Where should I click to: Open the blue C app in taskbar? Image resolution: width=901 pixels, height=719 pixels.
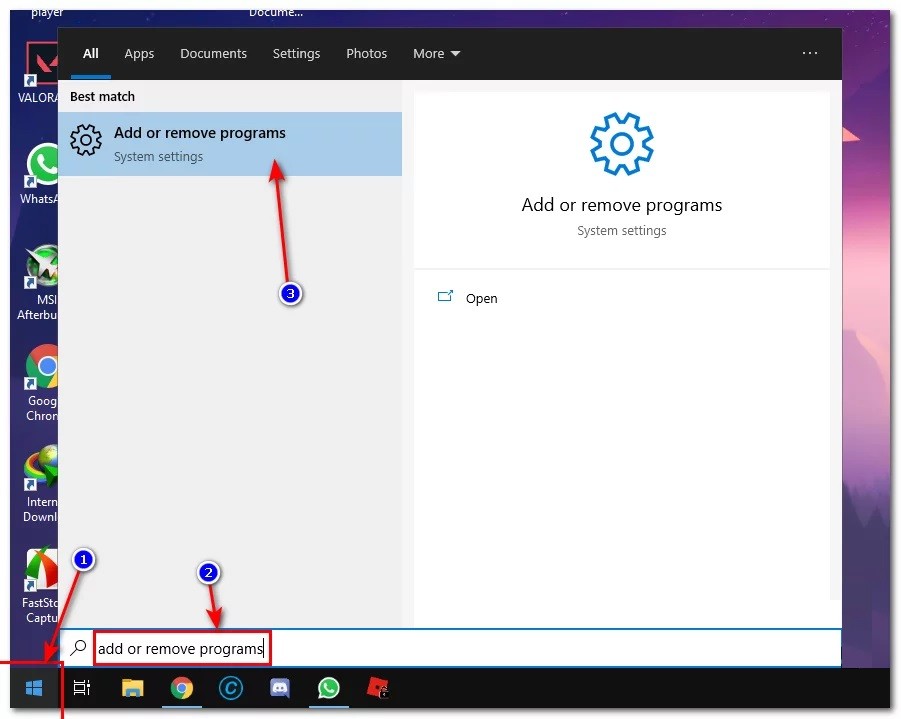(231, 687)
